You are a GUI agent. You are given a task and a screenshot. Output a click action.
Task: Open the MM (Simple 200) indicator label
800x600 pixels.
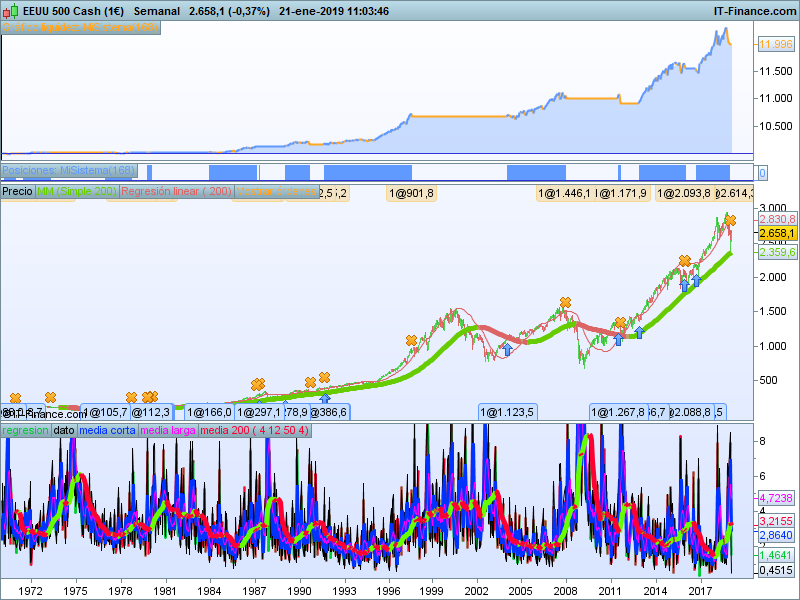click(x=76, y=192)
